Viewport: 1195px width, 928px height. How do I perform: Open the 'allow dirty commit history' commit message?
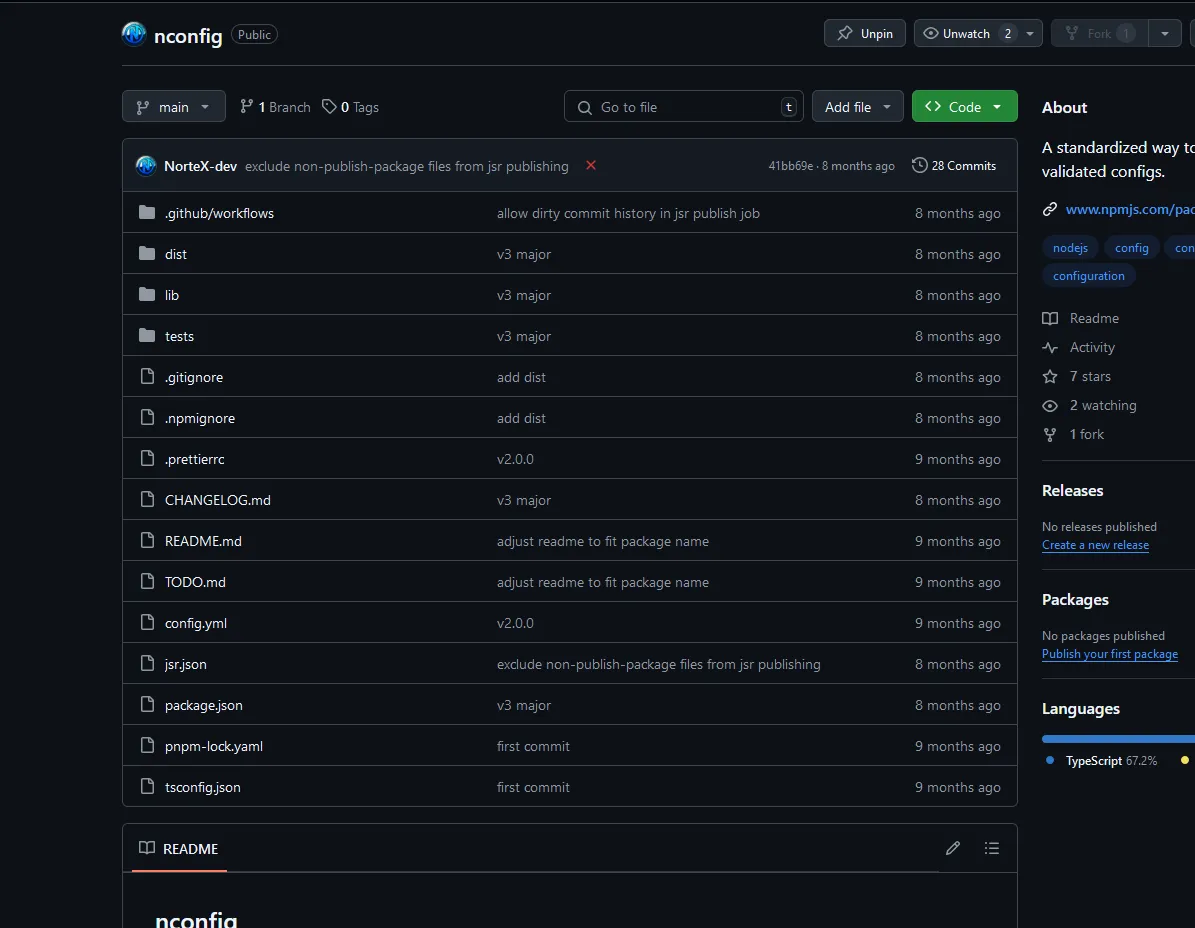coord(628,213)
